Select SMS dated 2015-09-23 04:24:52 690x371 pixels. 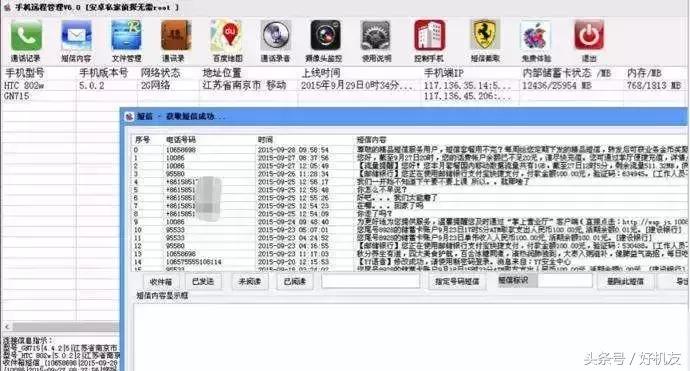(x=409, y=238)
